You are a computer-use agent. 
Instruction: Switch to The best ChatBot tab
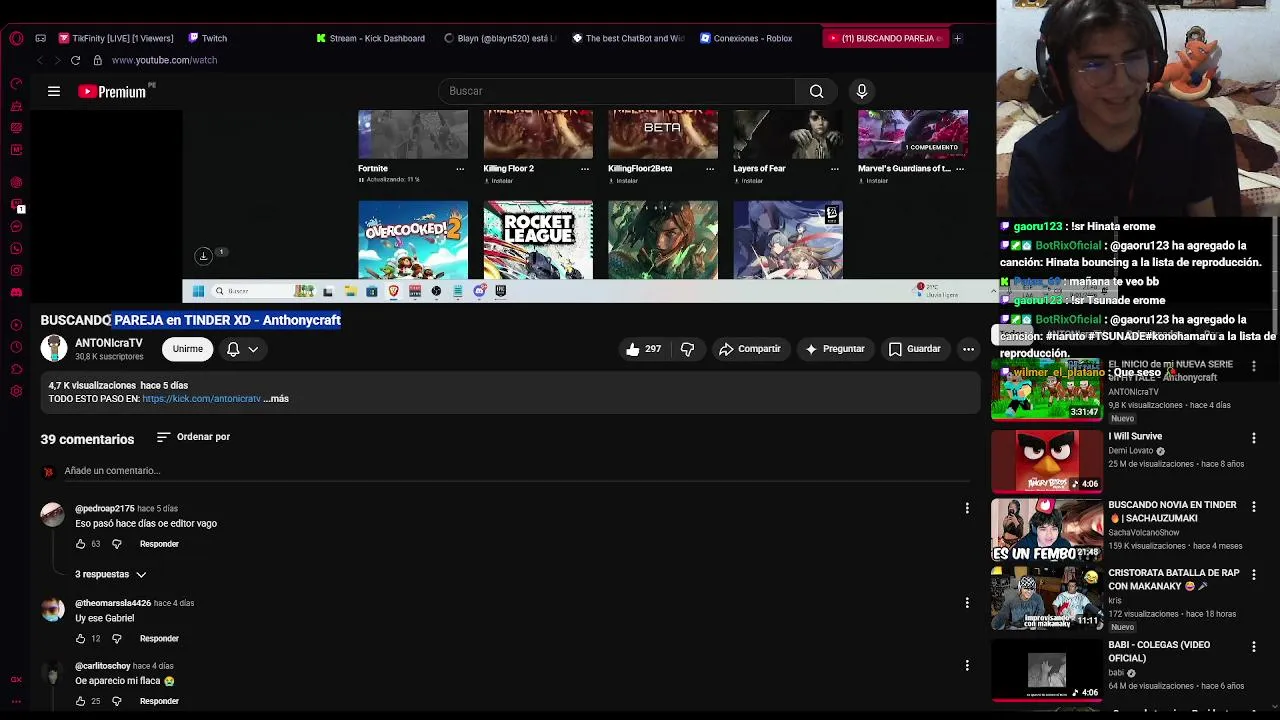[628, 38]
